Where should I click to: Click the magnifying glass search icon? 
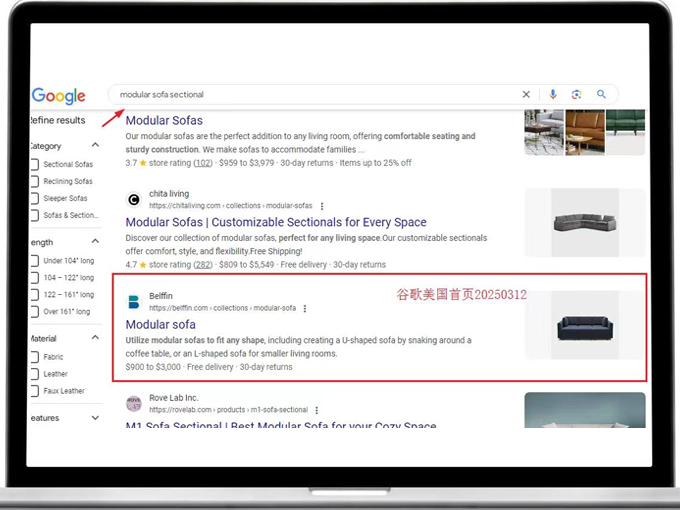pos(601,94)
